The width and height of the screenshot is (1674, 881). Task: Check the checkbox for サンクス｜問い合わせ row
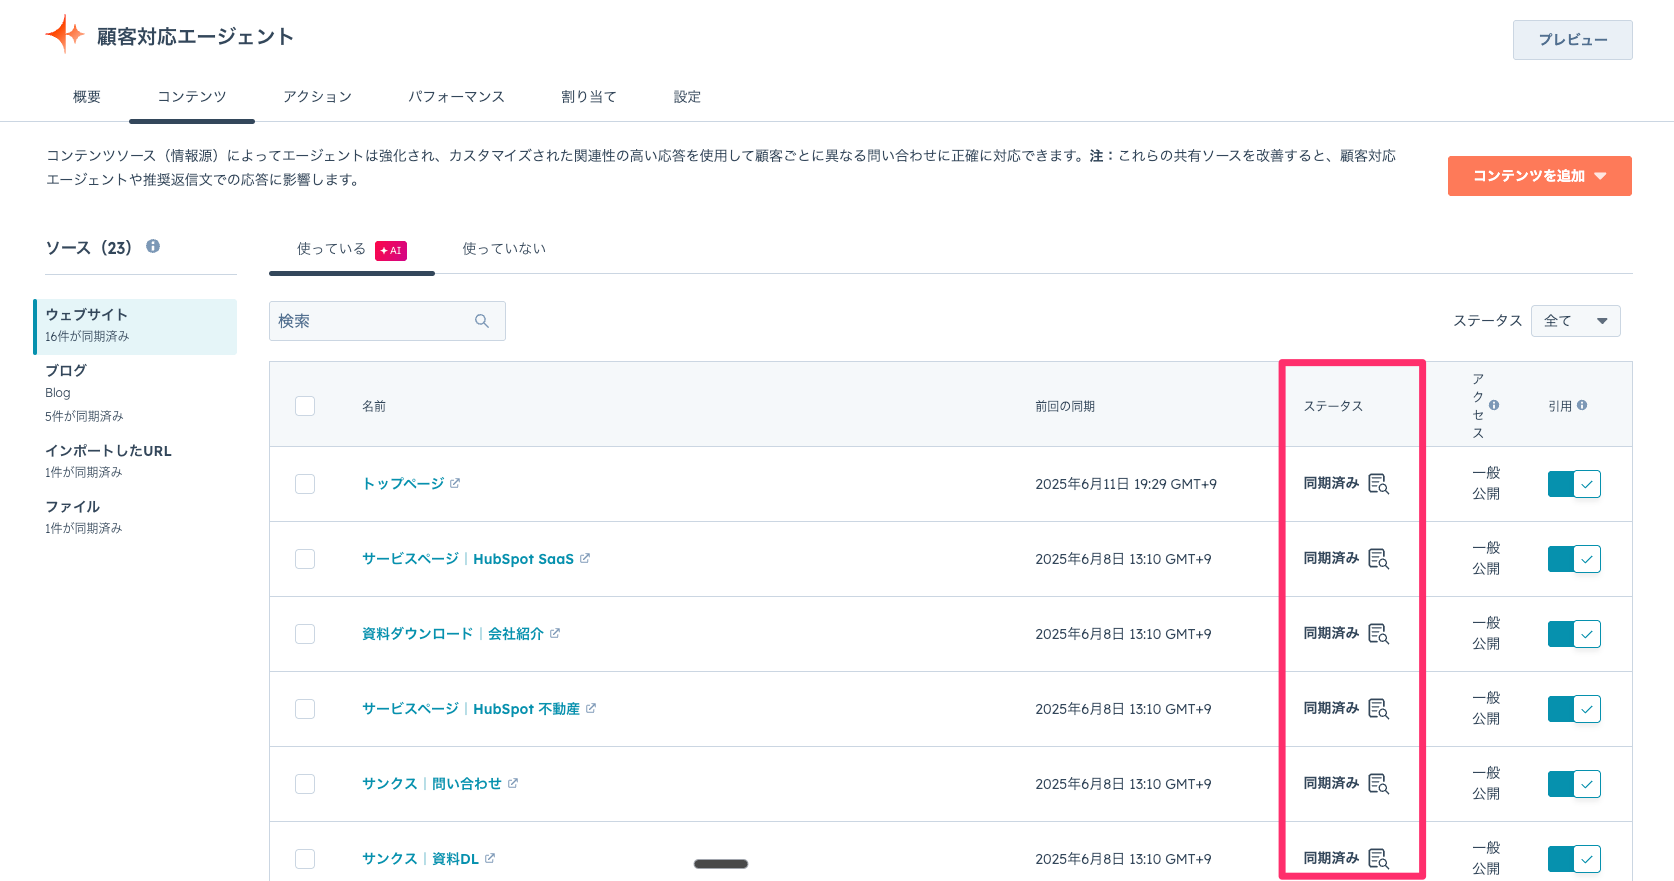pos(305,784)
